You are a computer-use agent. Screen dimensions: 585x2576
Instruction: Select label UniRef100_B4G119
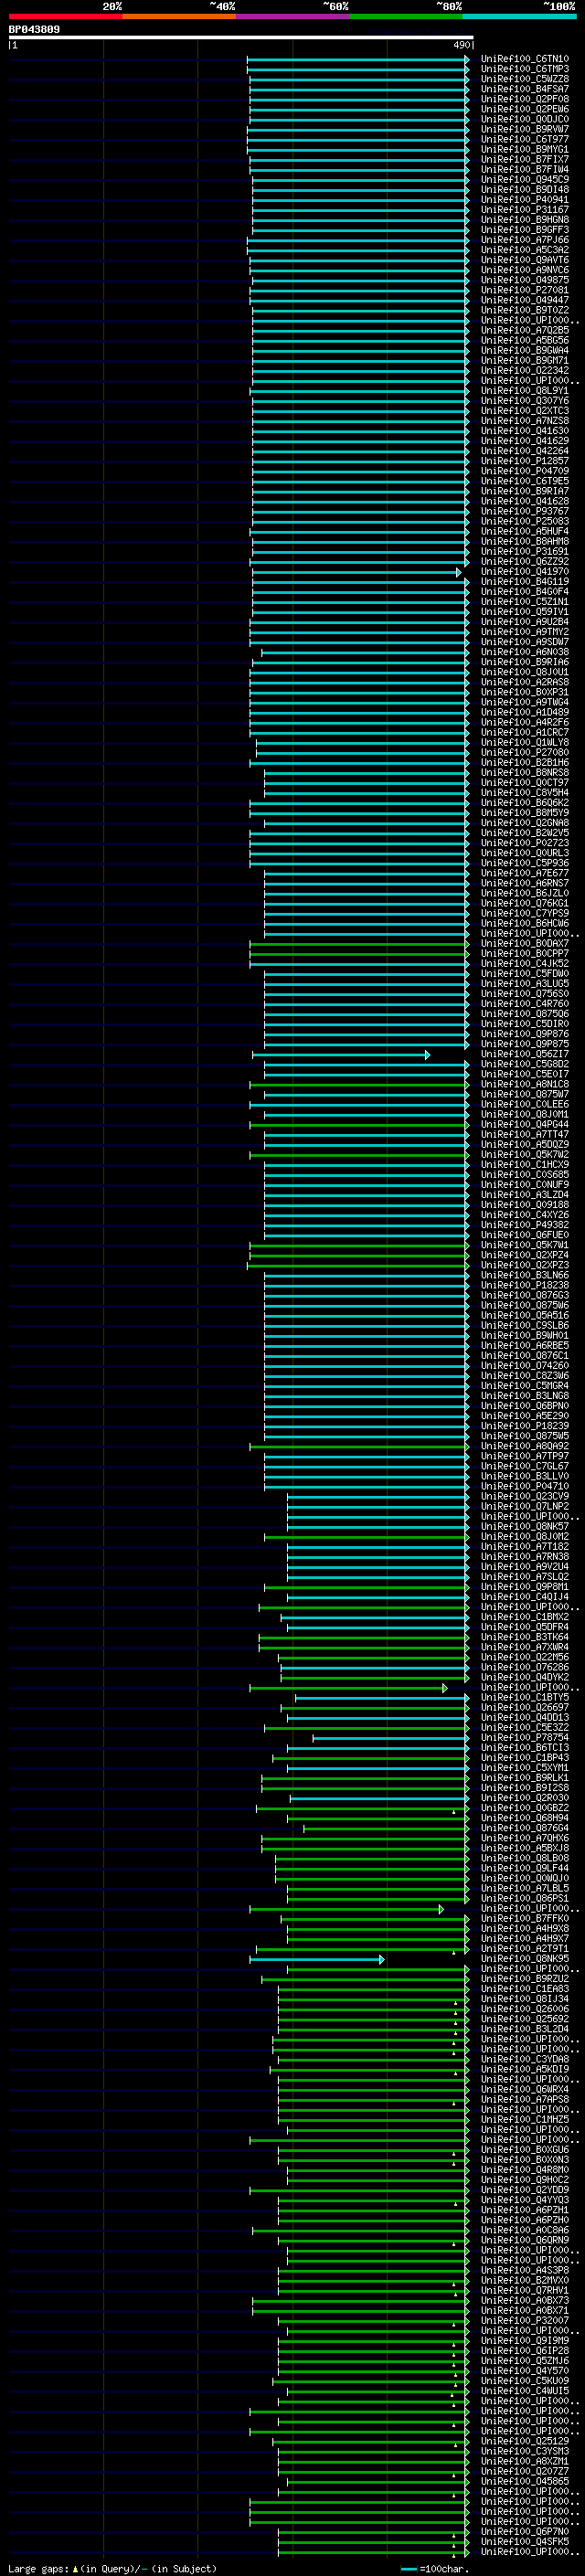(x=525, y=581)
